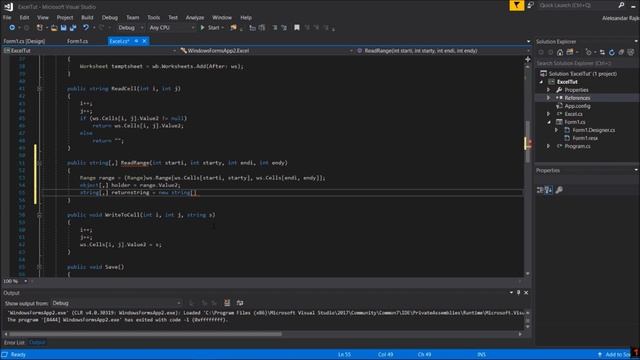The height and width of the screenshot is (360, 640).
Task: Click the Property Pages wrench icon
Action: pyautogui.click(x=559, y=190)
